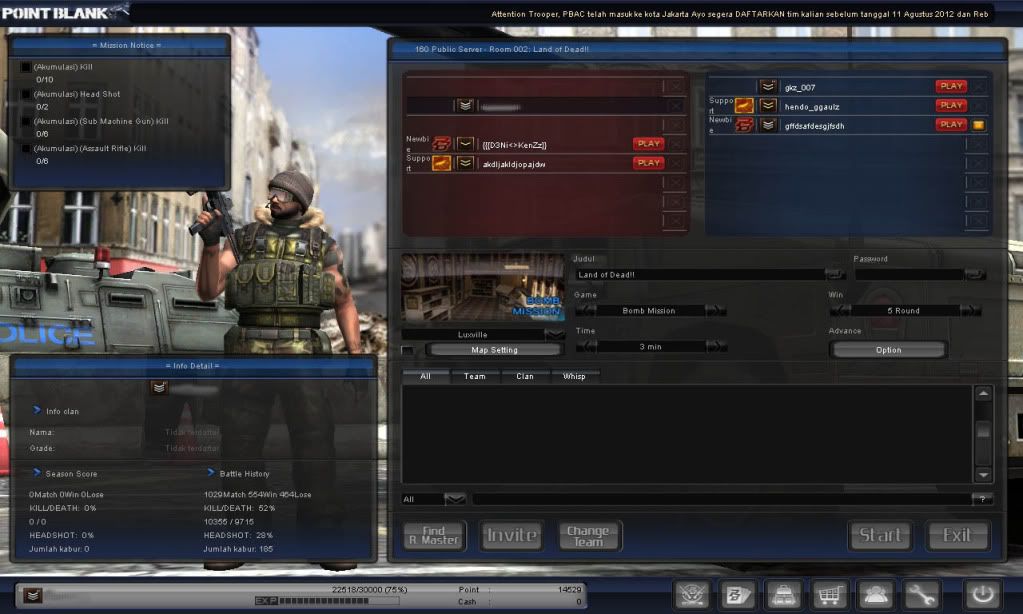Toggle (Sub Machine Gun) Kill mission checkbox
The width and height of the screenshot is (1023, 614).
tap(25, 121)
